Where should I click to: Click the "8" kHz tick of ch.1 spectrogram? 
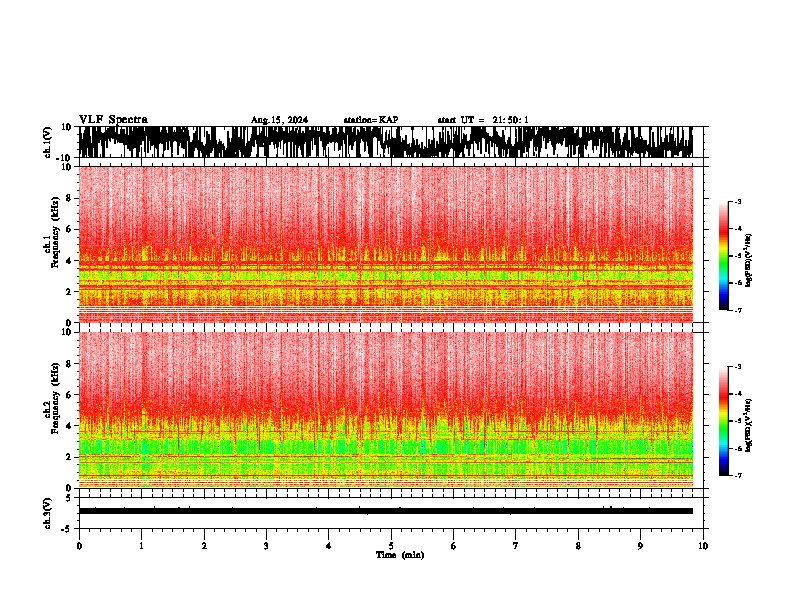point(69,198)
